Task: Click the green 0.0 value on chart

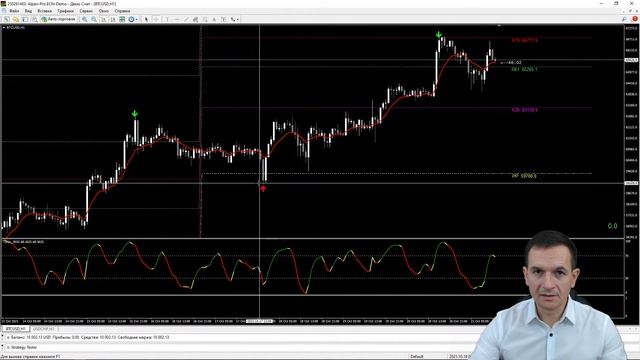Action: click(612, 226)
